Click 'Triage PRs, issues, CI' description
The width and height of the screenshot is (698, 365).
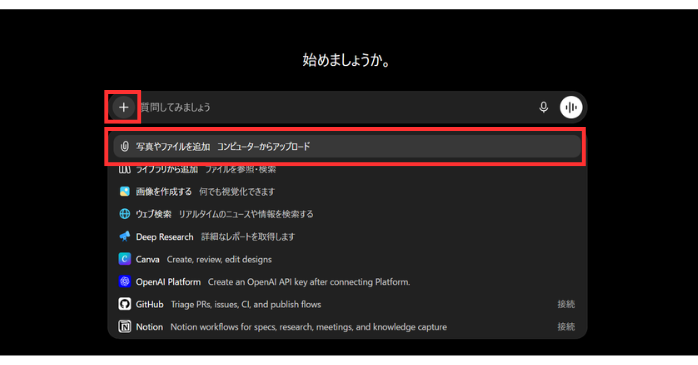pyautogui.click(x=246, y=304)
